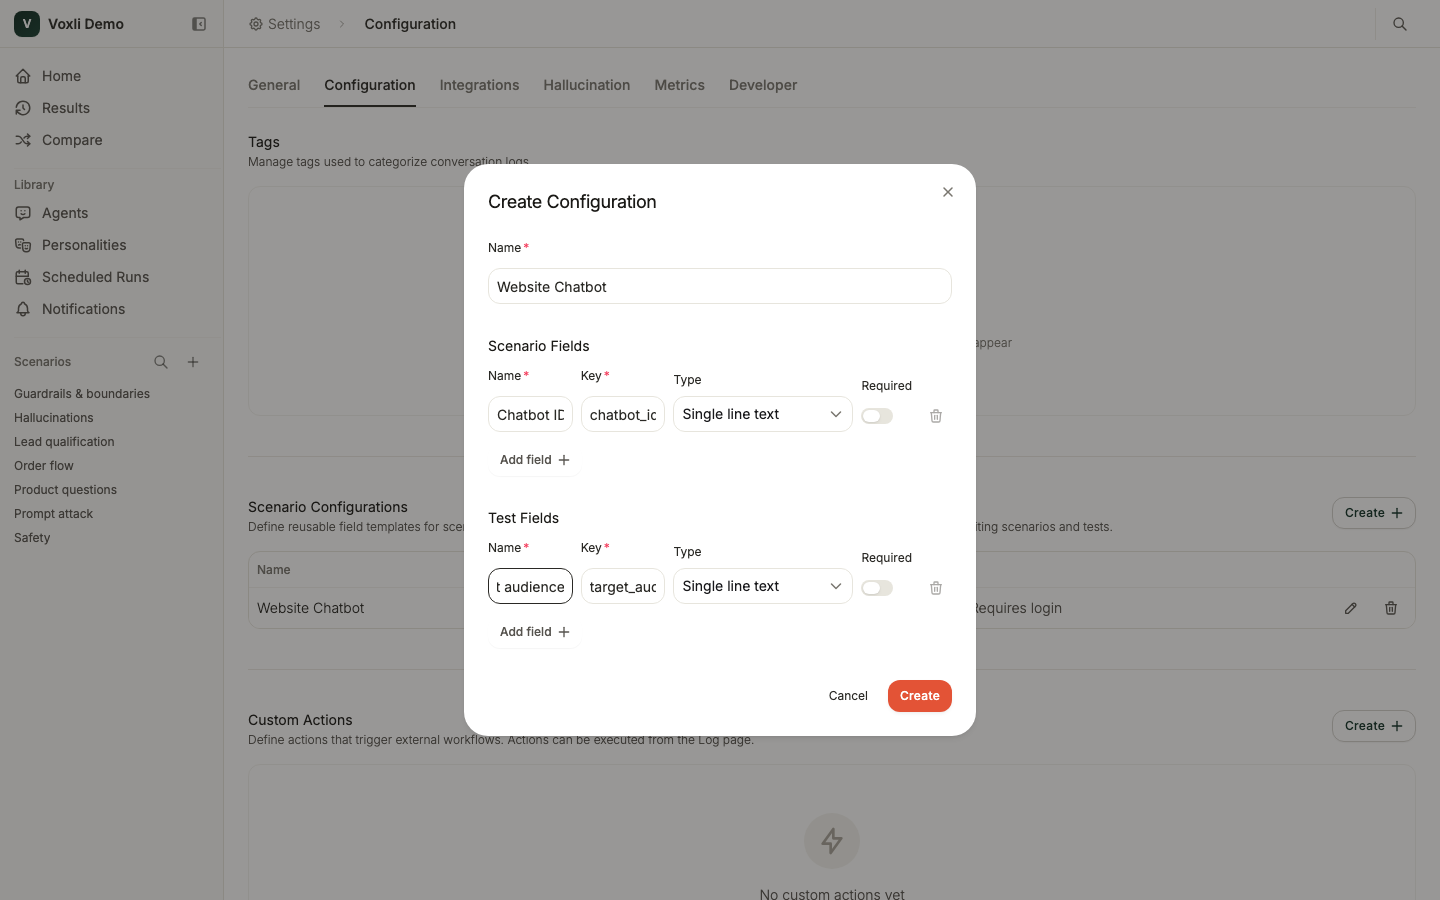Cancel the configuration dialog

tap(848, 696)
